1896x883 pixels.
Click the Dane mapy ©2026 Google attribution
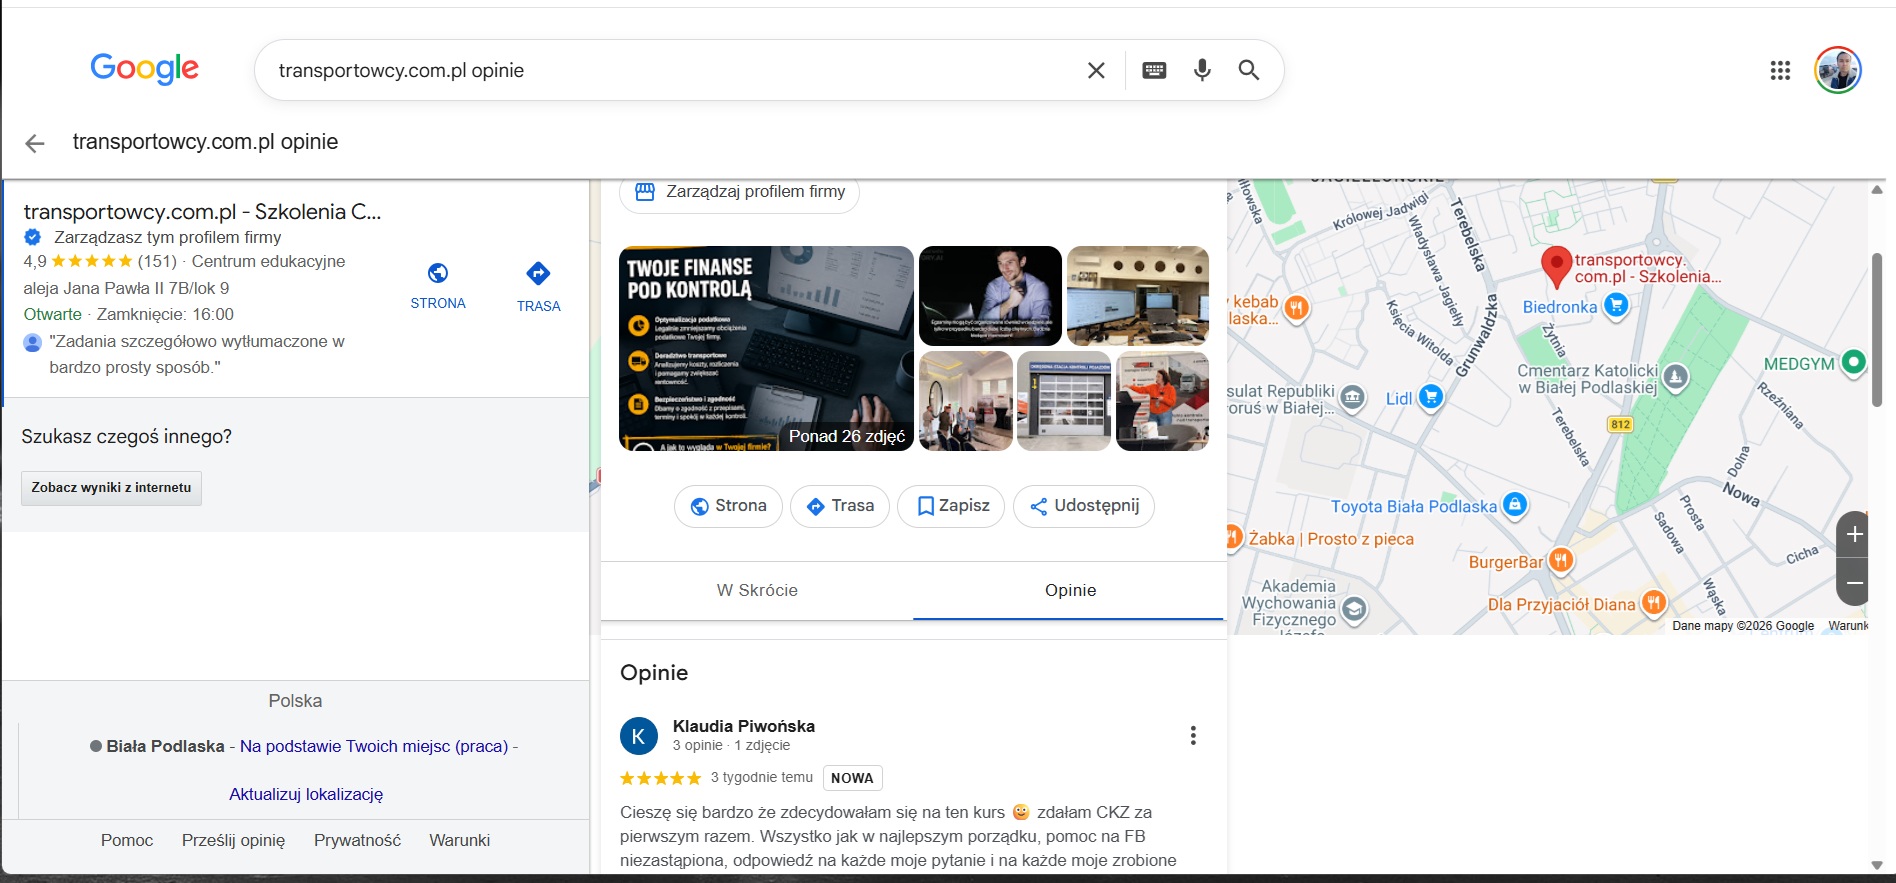pyautogui.click(x=1743, y=626)
